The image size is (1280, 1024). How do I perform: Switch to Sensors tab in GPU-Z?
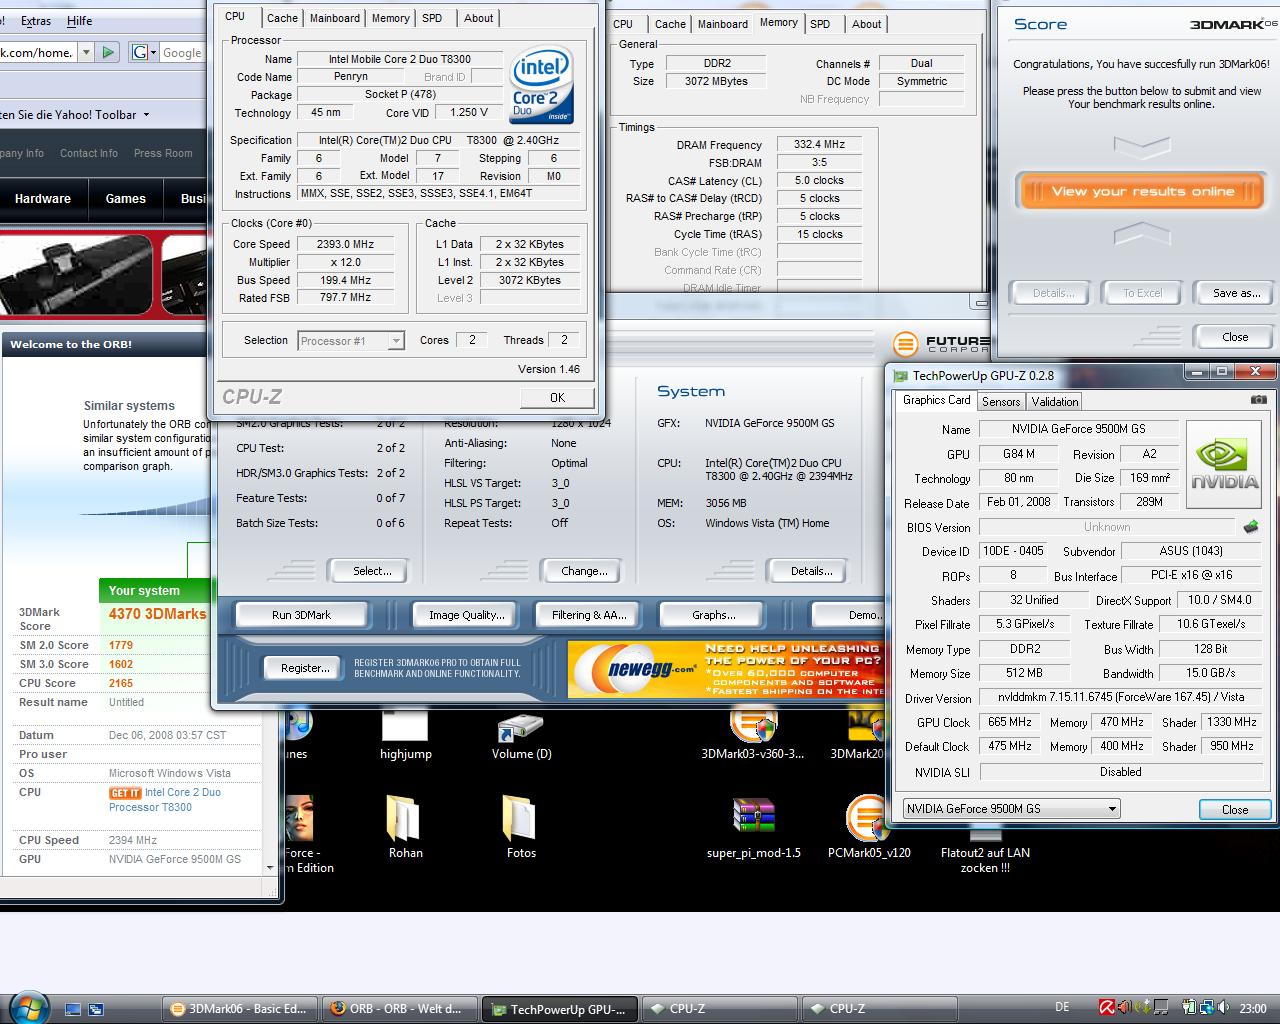(1001, 401)
